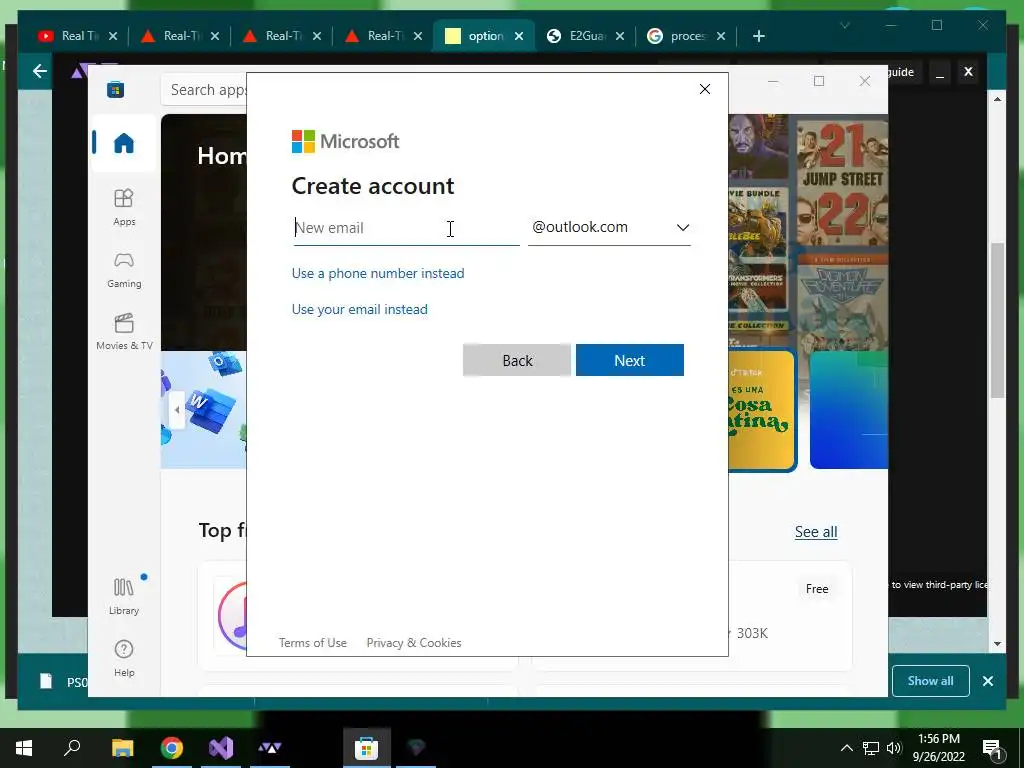1024x768 pixels.
Task: Open the network tray icon
Action: coord(871,748)
